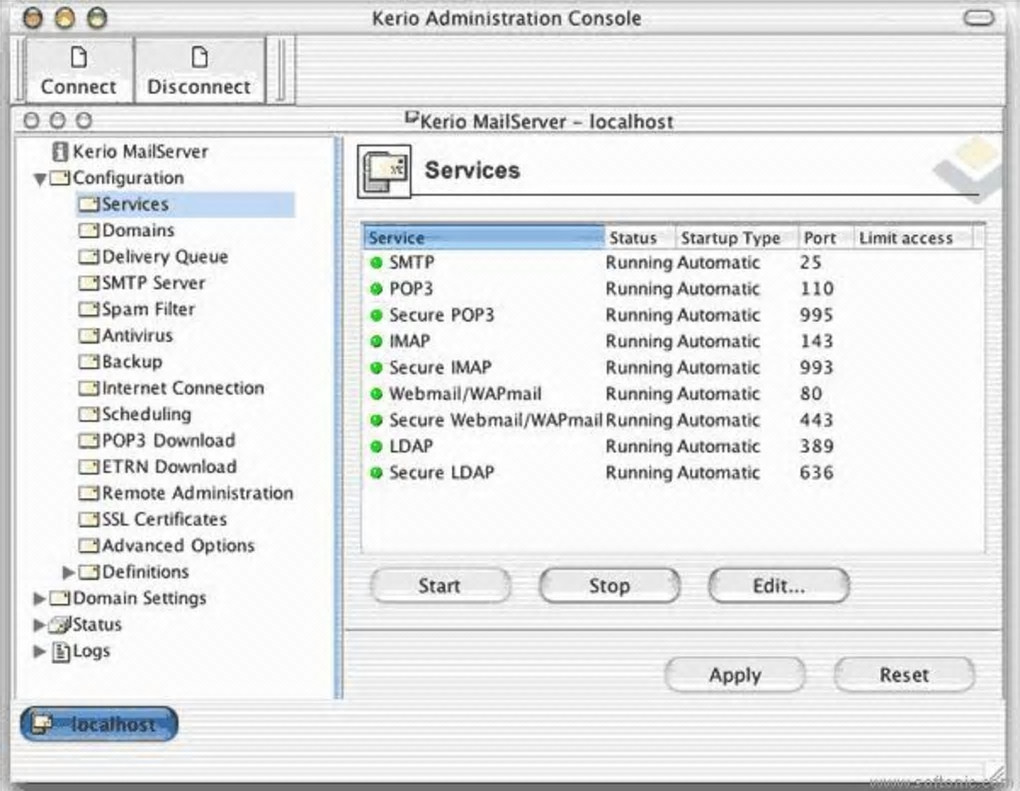Click the Definitions folder icon
This screenshot has width=1020, height=791.
[88, 572]
